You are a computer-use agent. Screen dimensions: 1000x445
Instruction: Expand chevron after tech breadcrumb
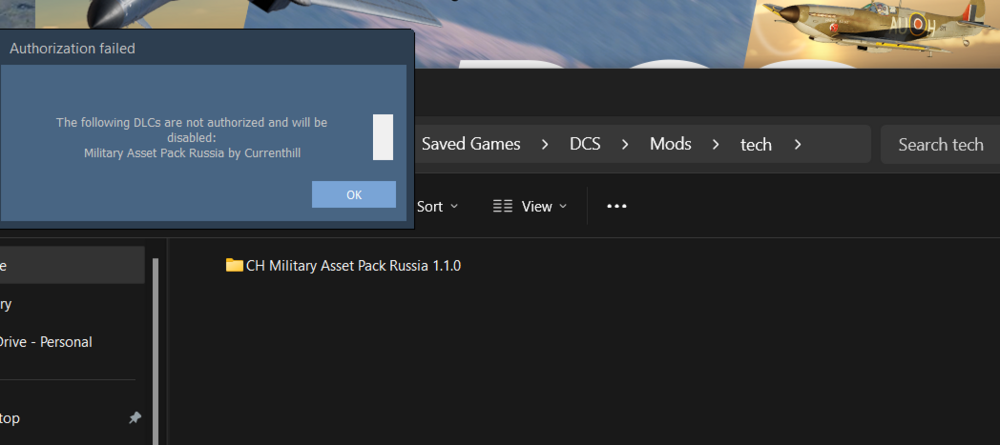coord(797,145)
